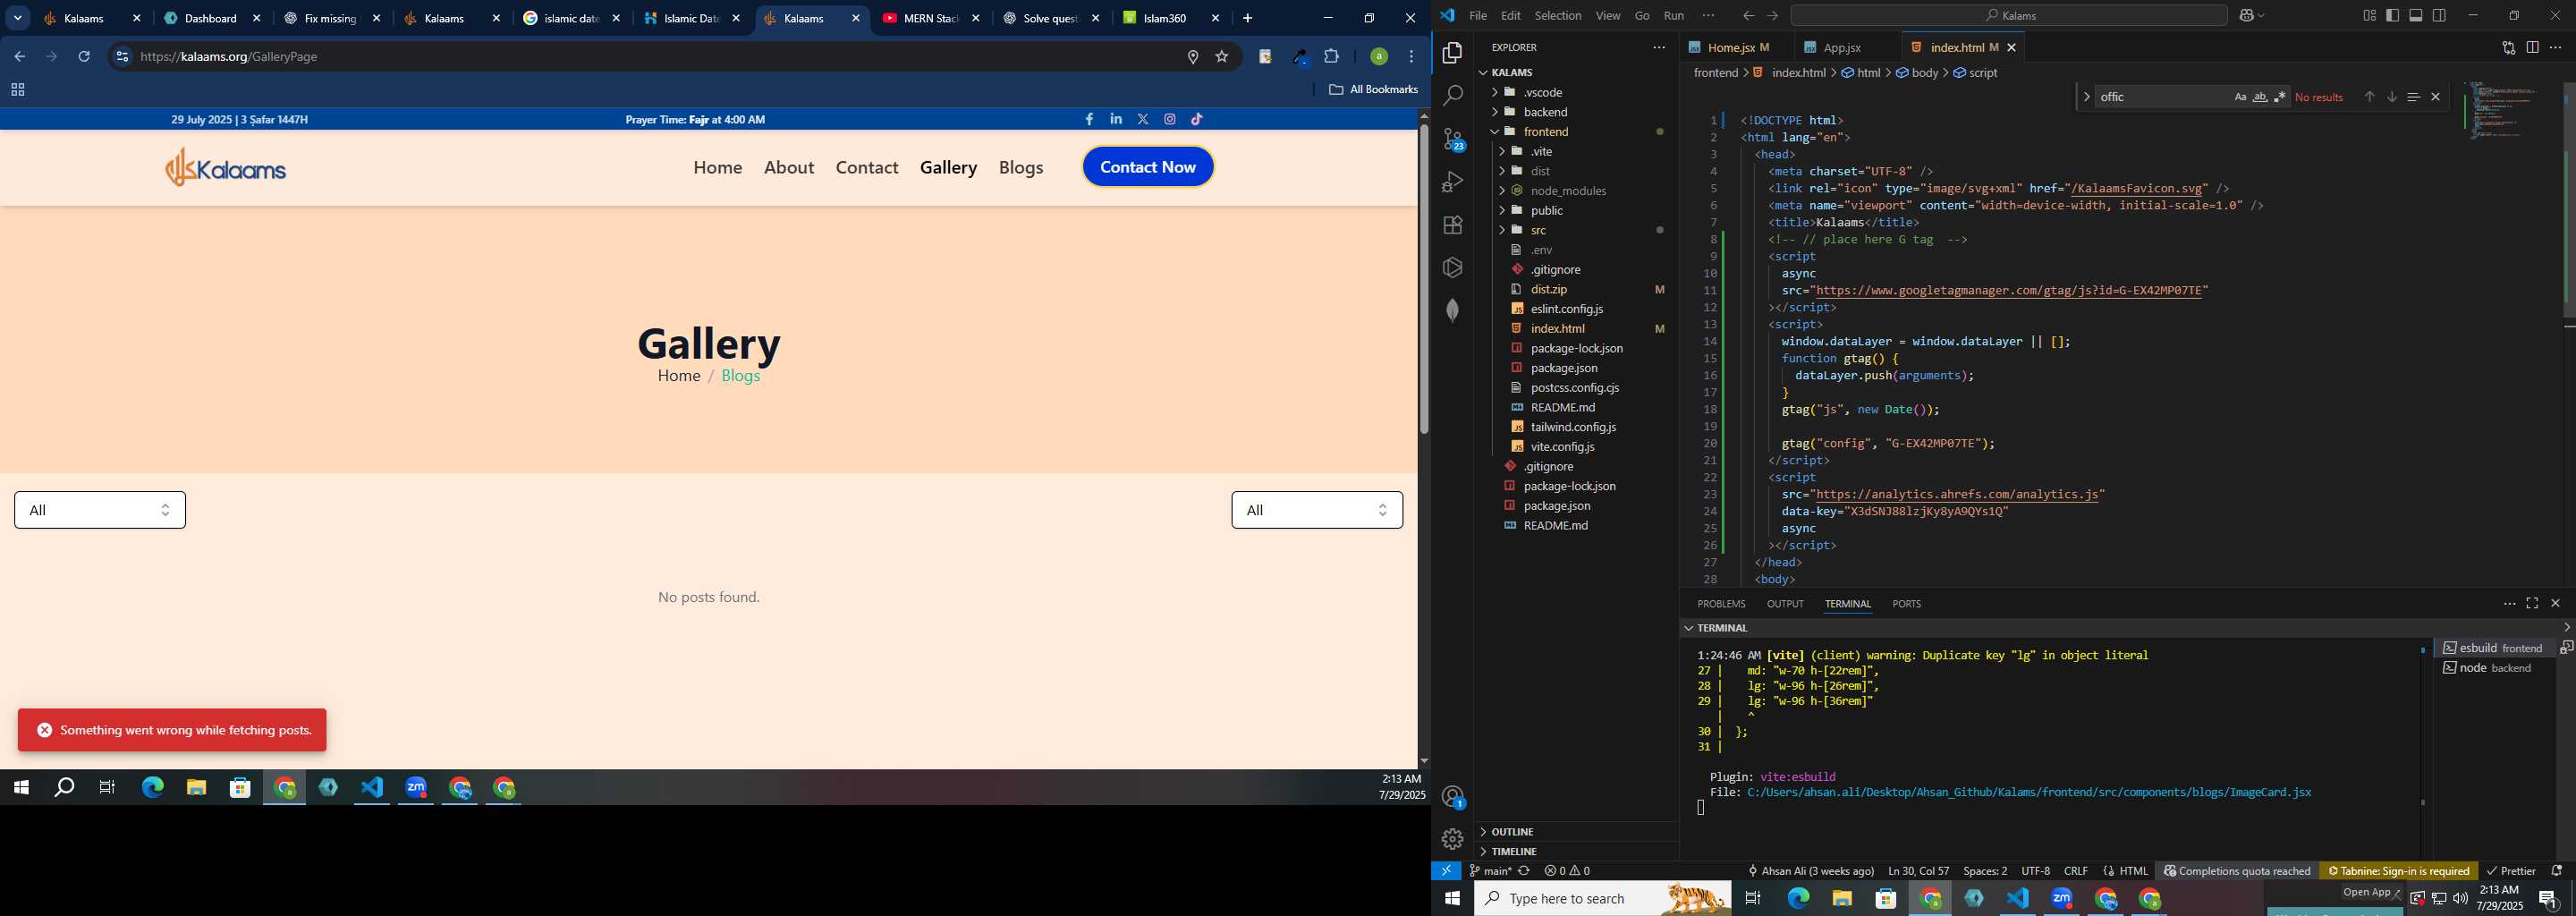Expand the src folder in Explorer
The image size is (2576, 916).
coord(1577,230)
